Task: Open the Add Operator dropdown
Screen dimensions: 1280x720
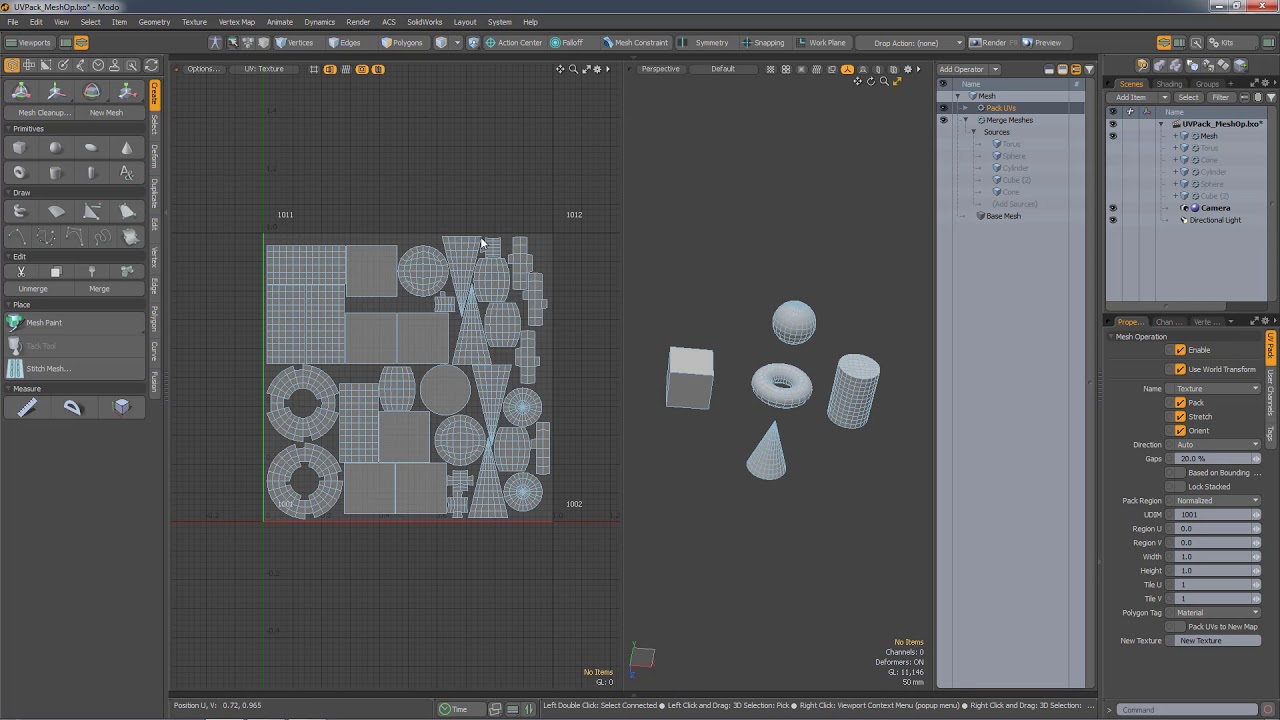Action: pyautogui.click(x=968, y=69)
